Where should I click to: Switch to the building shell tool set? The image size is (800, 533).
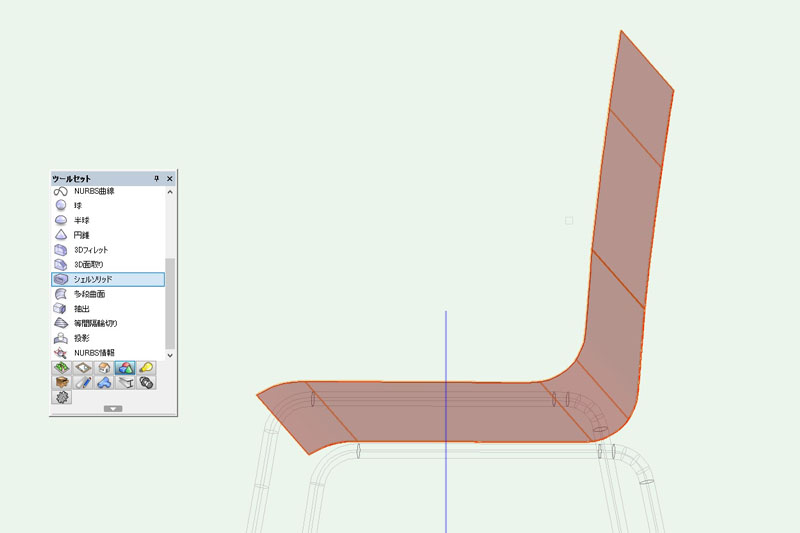coord(104,368)
